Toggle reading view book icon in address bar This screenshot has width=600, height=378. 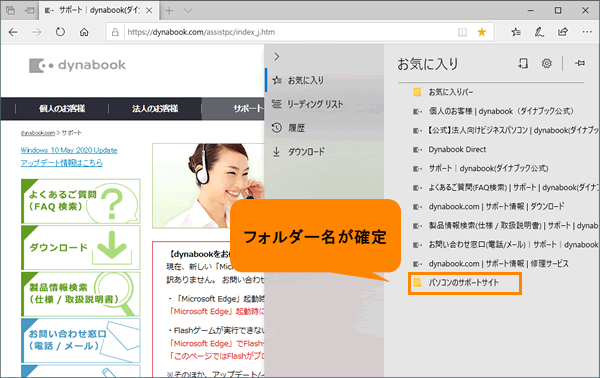point(462,32)
